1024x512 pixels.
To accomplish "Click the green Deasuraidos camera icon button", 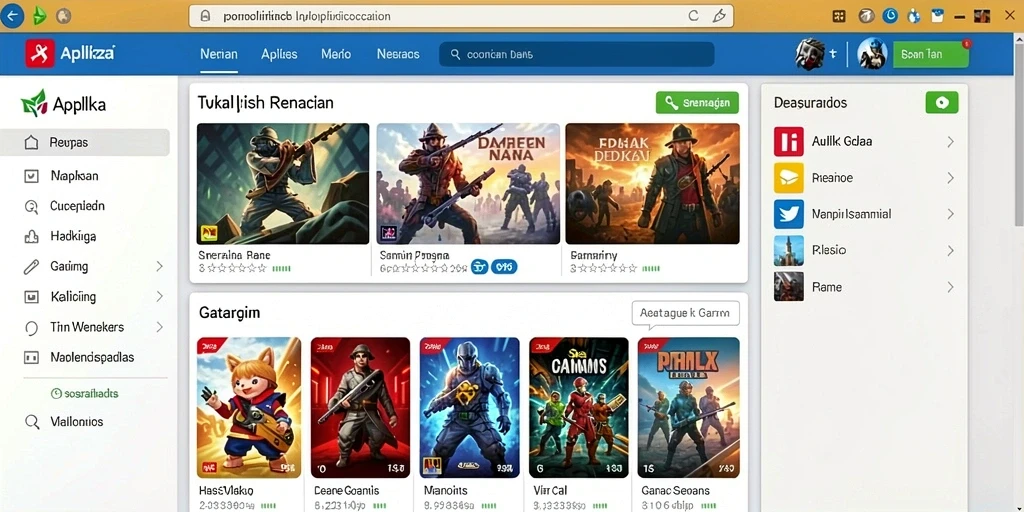I will click(942, 103).
